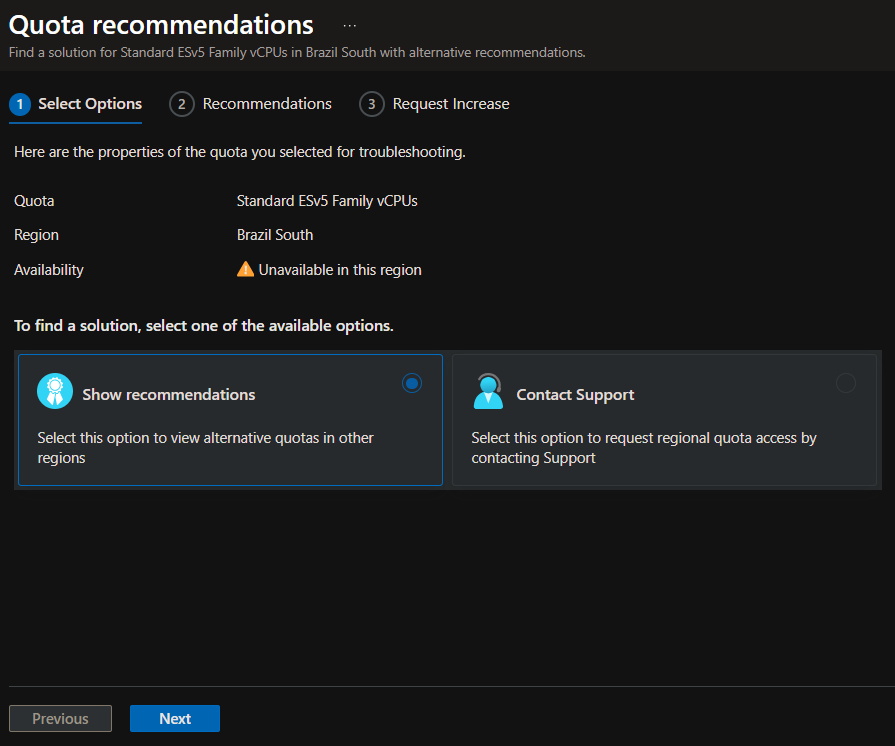Click the 'To find a solution' heading
Screen dimensions: 895x746
tap(204, 326)
